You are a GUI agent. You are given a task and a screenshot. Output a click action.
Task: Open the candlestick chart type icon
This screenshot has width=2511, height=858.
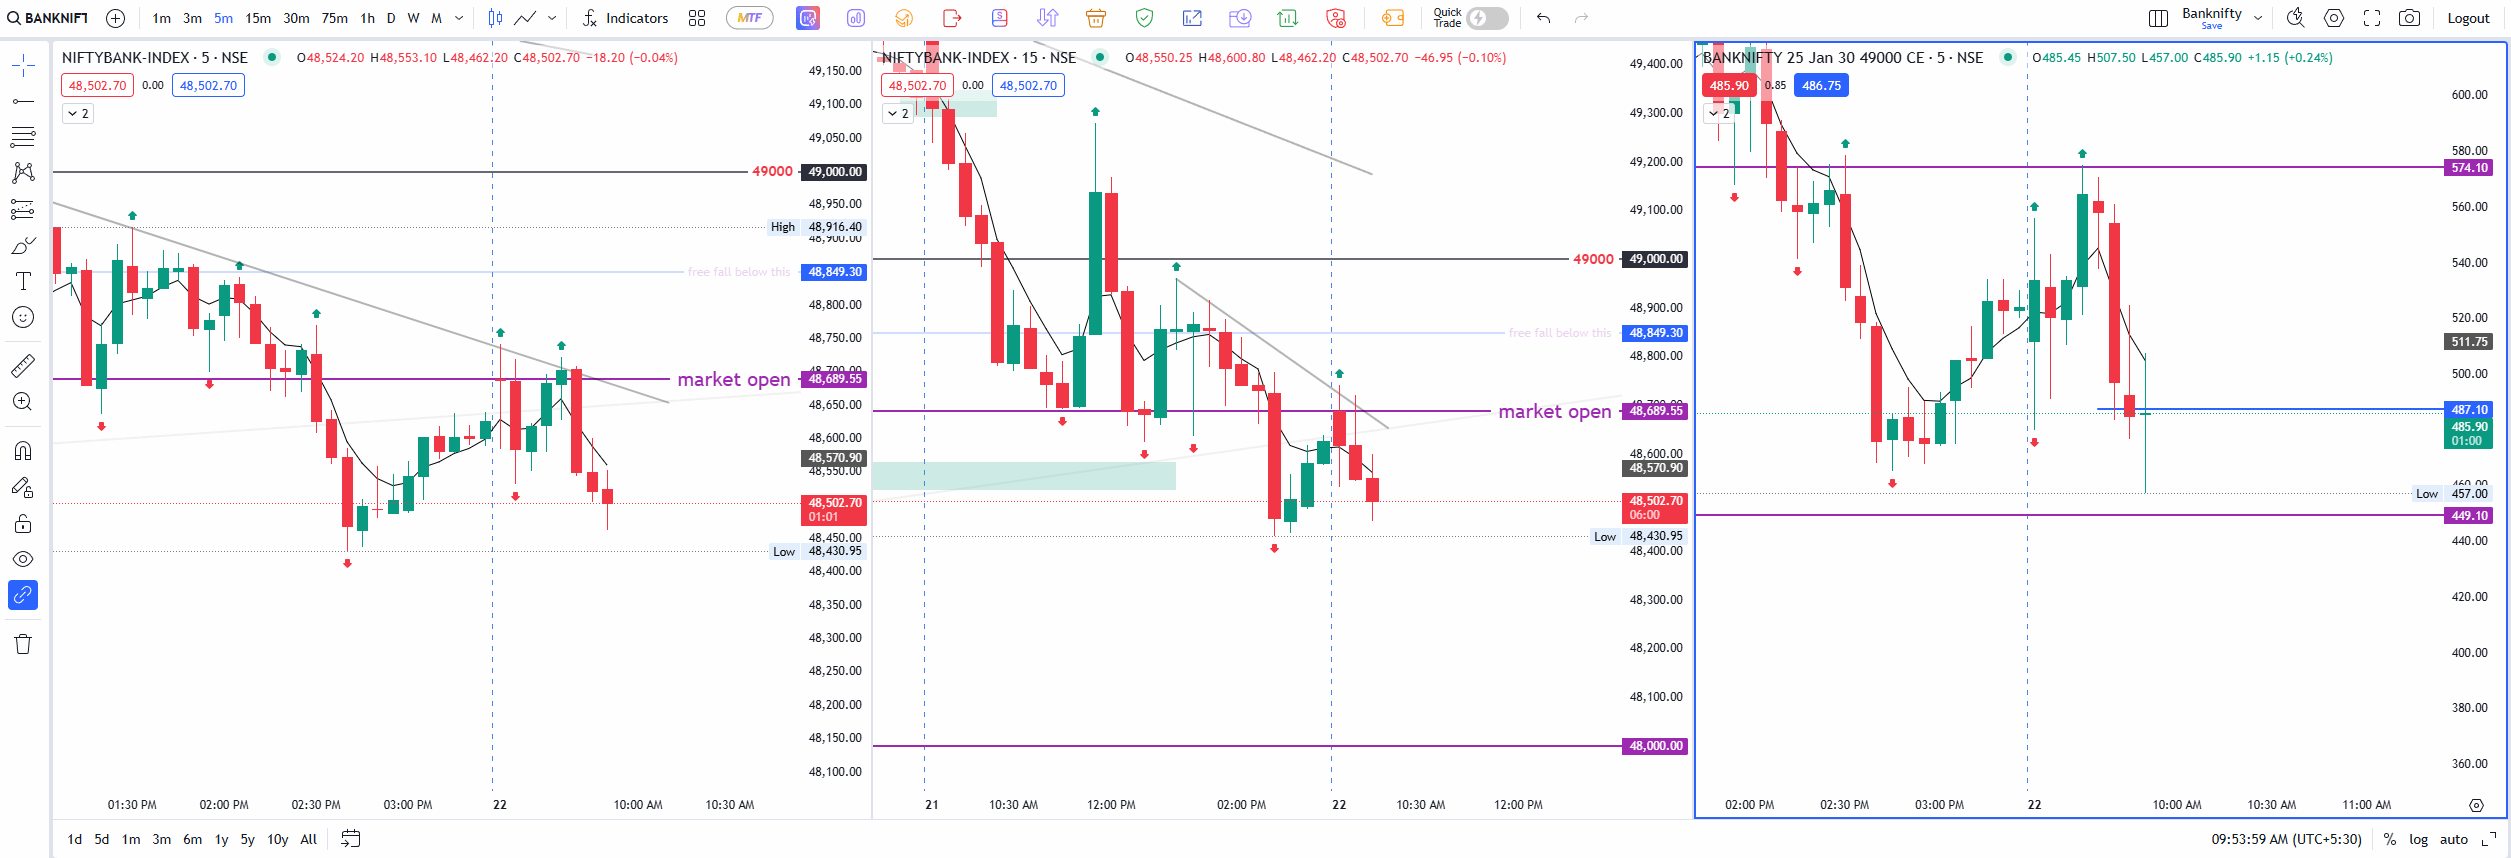coord(495,18)
